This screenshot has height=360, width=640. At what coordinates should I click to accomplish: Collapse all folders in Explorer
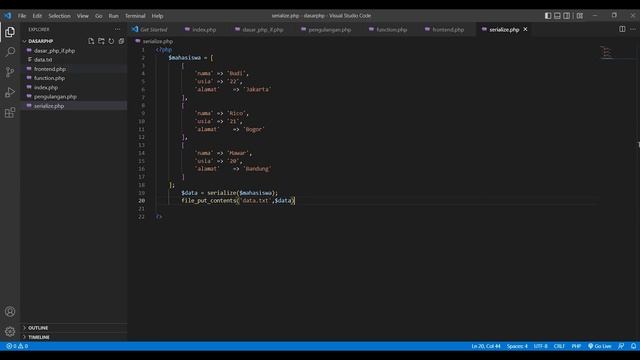tap(121, 41)
